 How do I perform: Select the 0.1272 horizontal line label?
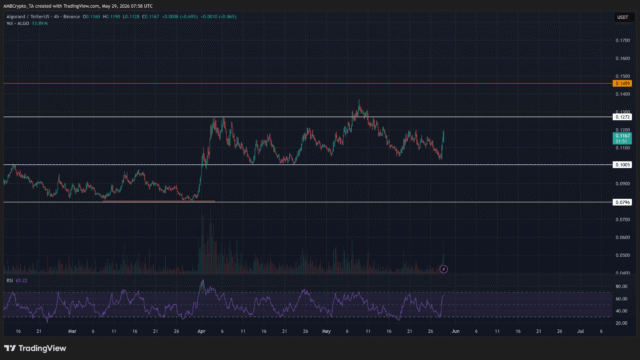point(622,117)
